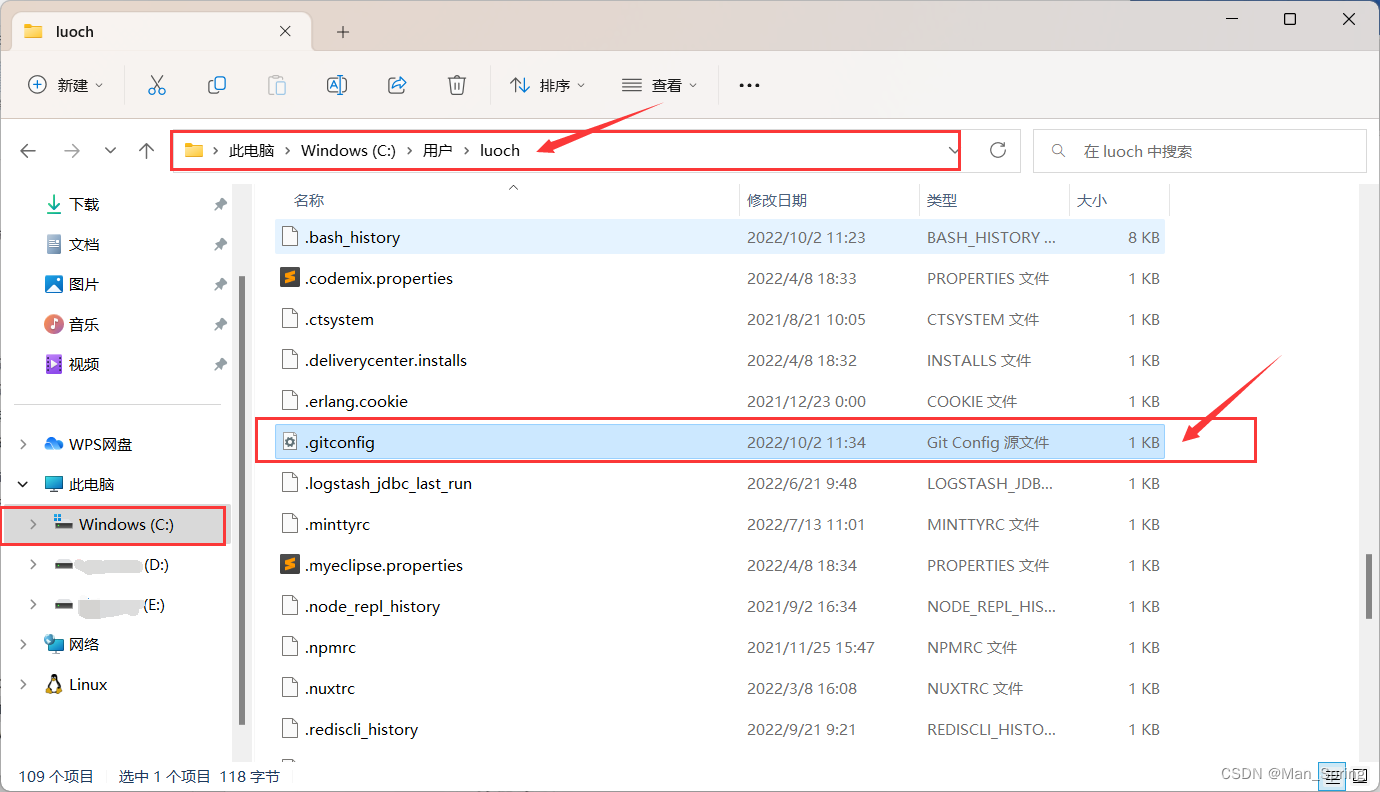
Task: Click Windows (C:) in address breadcrumb
Action: pyautogui.click(x=348, y=150)
